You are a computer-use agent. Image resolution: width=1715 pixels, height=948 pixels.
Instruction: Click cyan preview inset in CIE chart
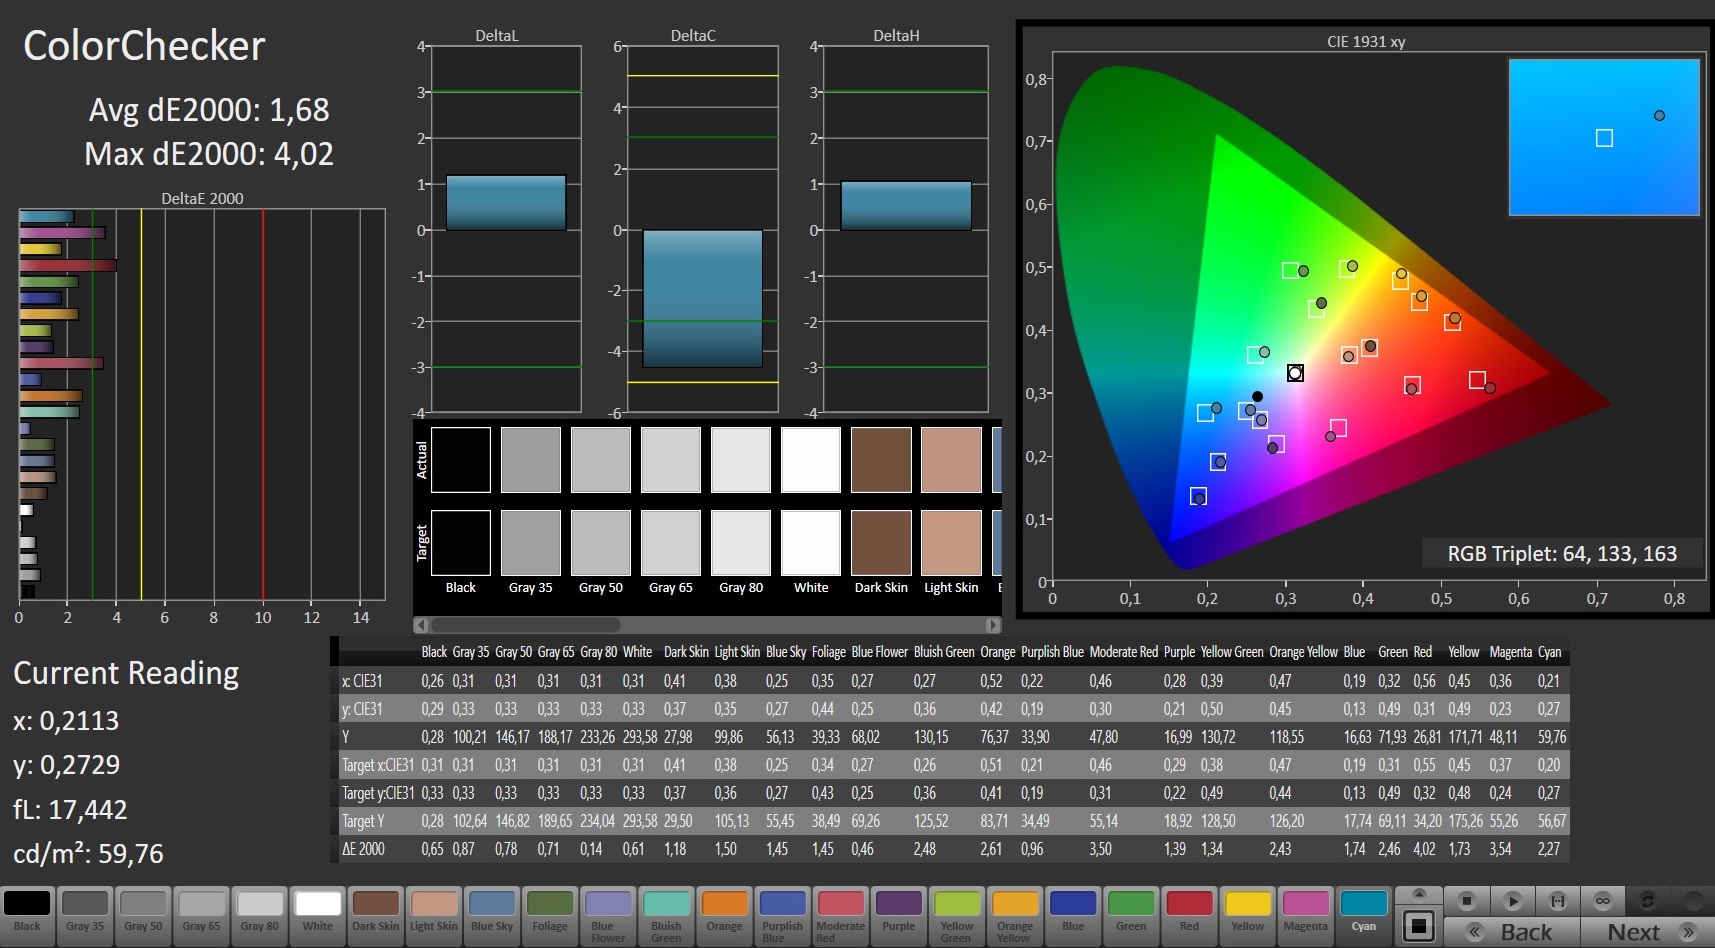tap(1604, 137)
